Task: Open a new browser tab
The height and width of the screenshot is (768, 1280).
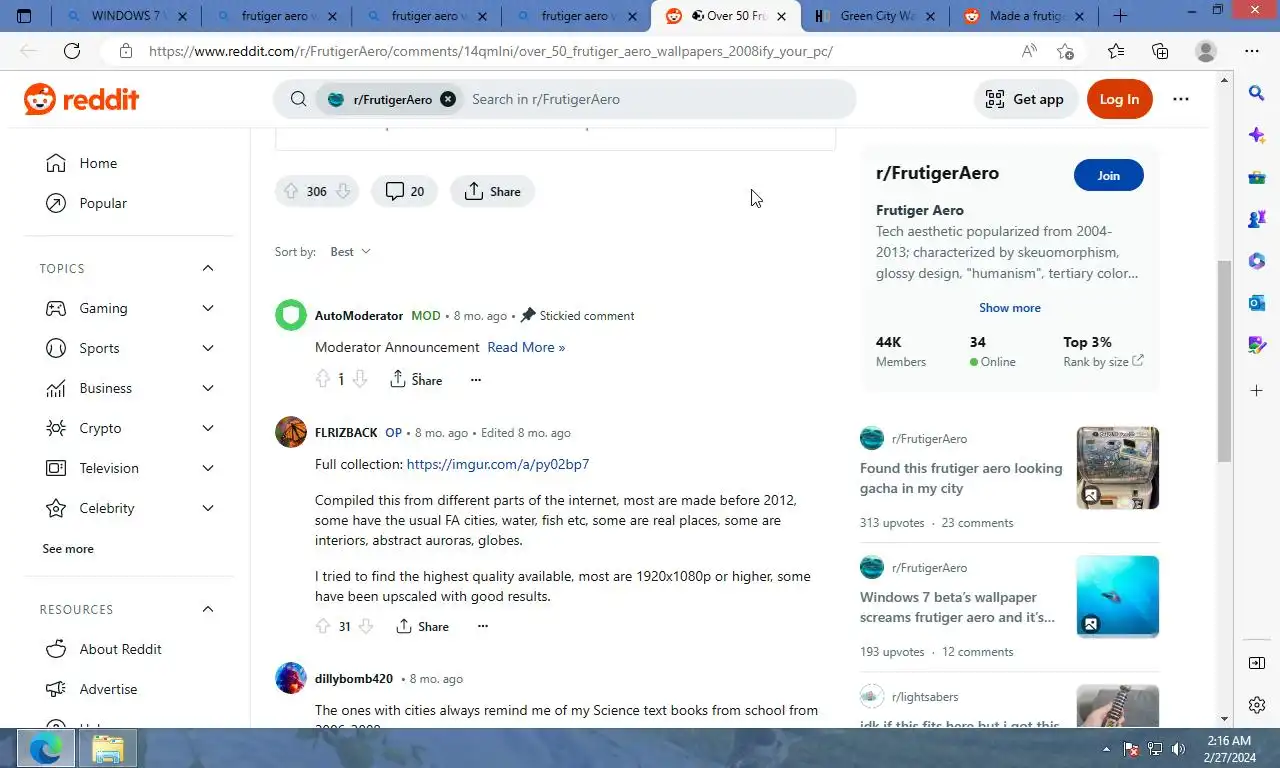Action: click(1120, 16)
